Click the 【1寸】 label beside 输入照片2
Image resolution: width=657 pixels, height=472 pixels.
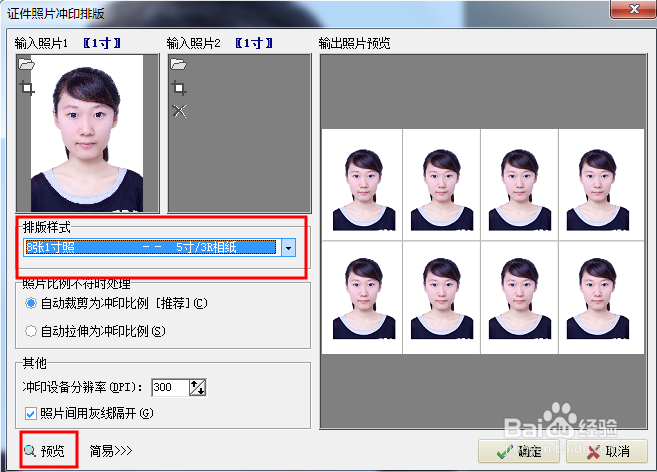pyautogui.click(x=254, y=43)
